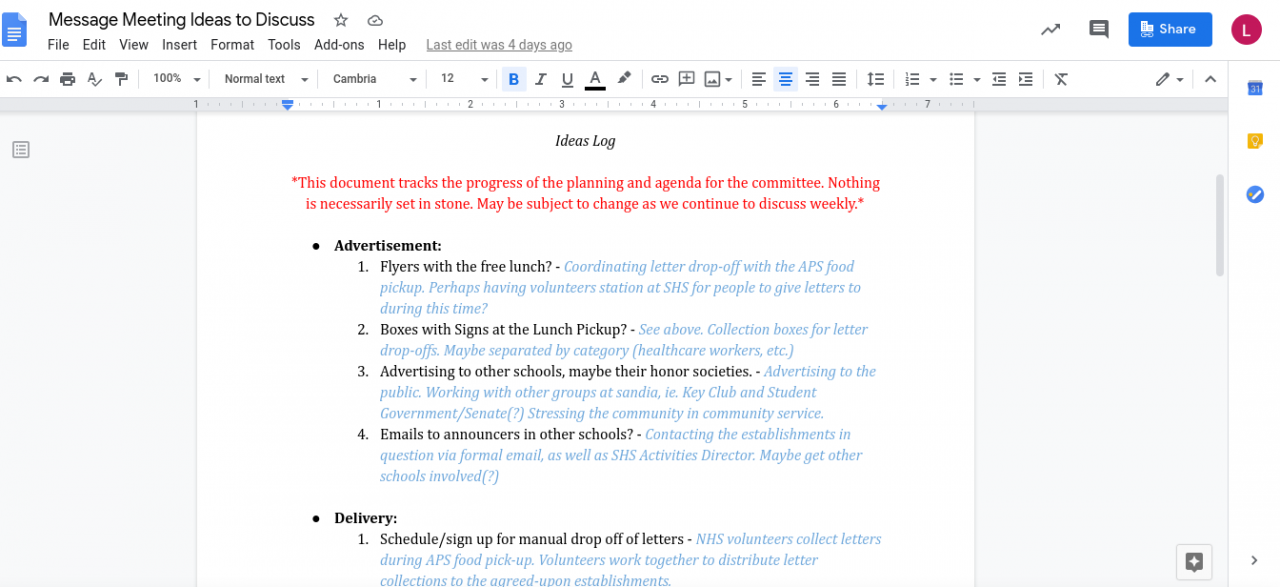Screen dimensions: 1280x587
Task: Open the File menu
Action: (x=58, y=45)
